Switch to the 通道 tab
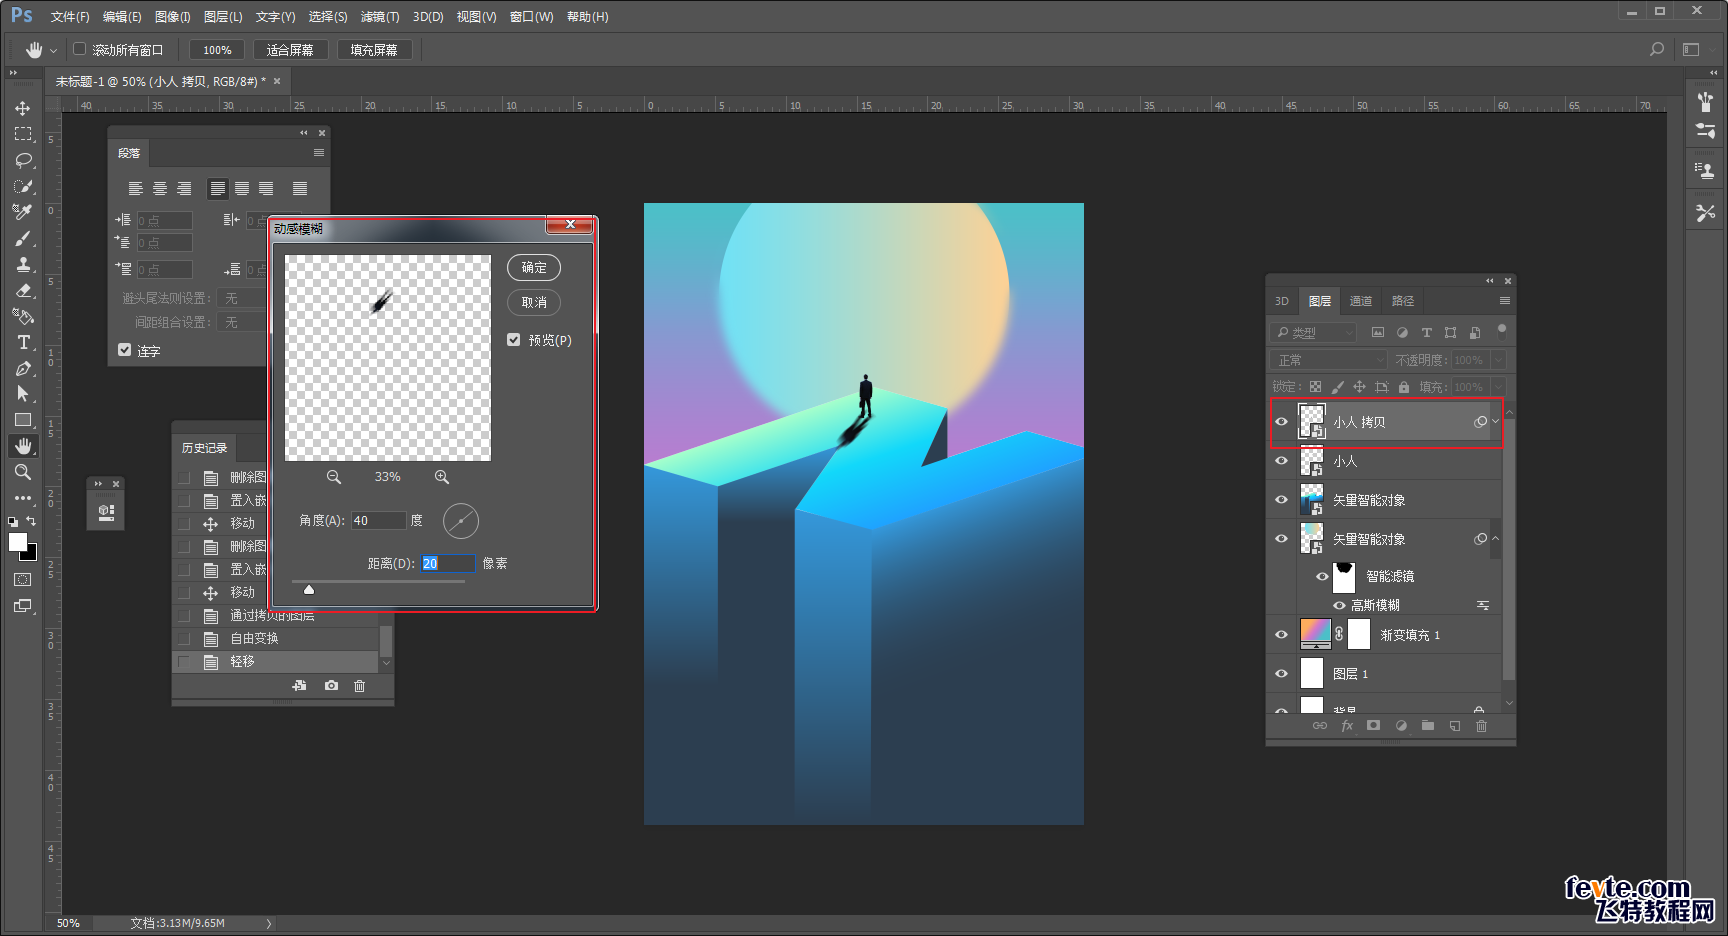 click(1361, 301)
